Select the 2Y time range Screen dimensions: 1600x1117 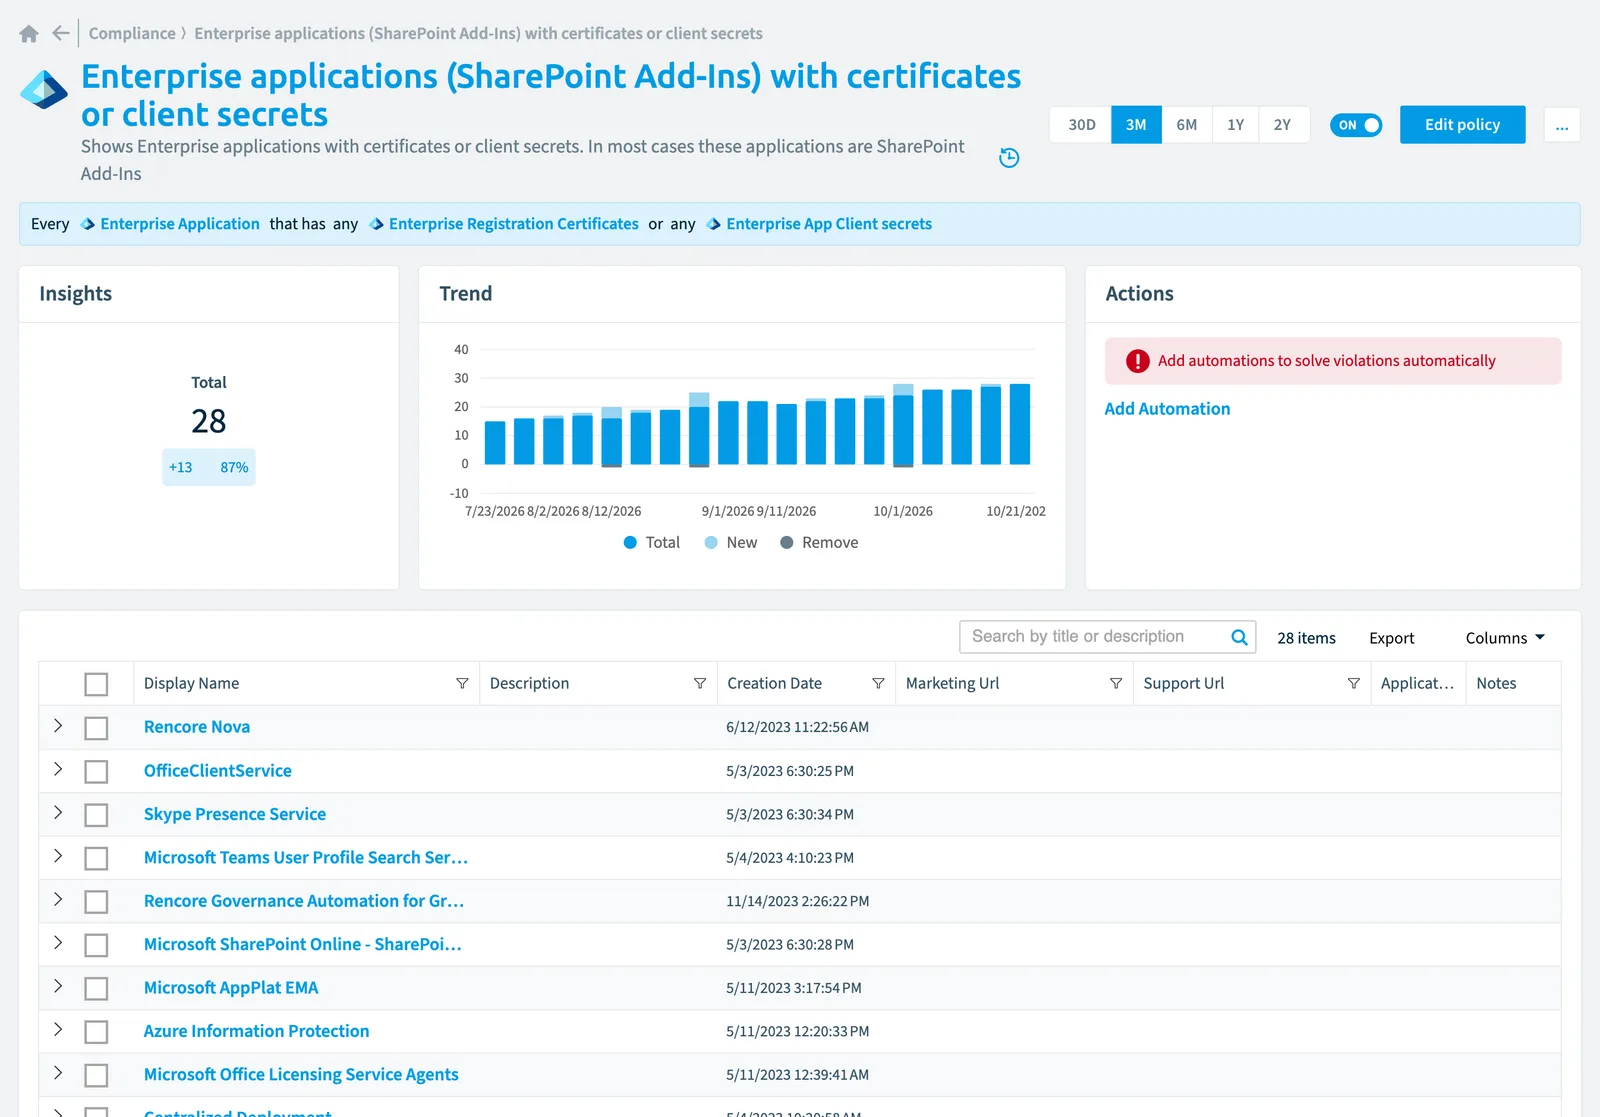(1283, 125)
